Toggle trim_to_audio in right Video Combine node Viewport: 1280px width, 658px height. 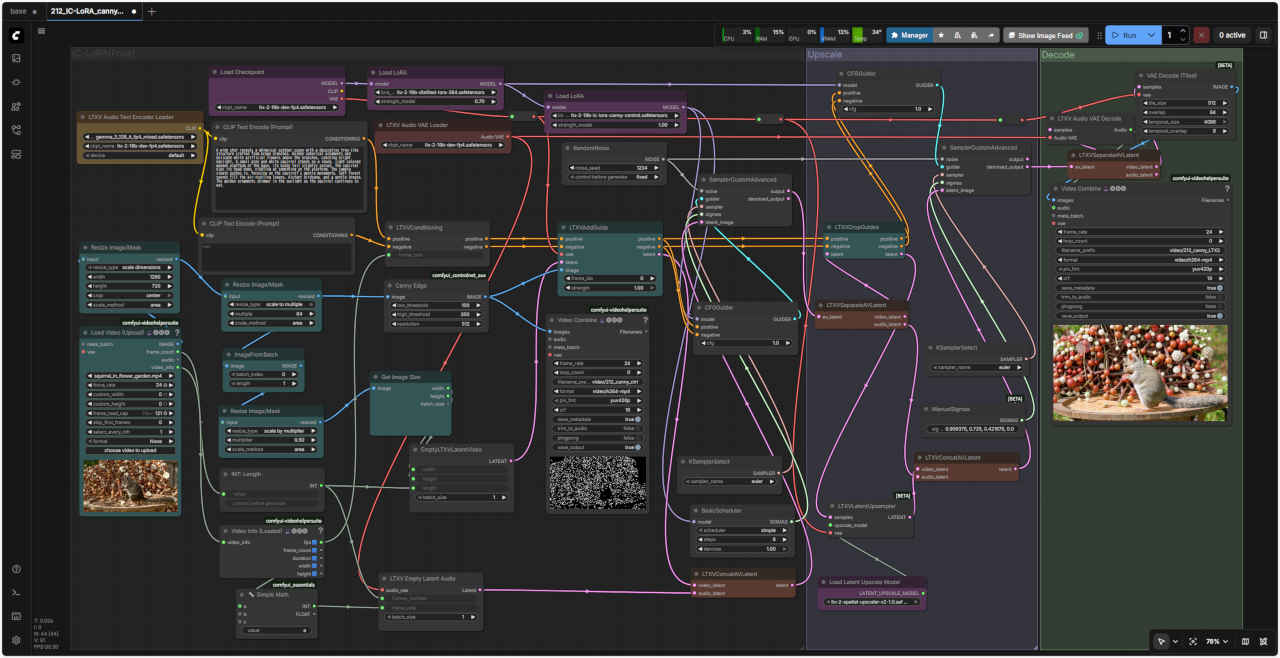(1218, 296)
